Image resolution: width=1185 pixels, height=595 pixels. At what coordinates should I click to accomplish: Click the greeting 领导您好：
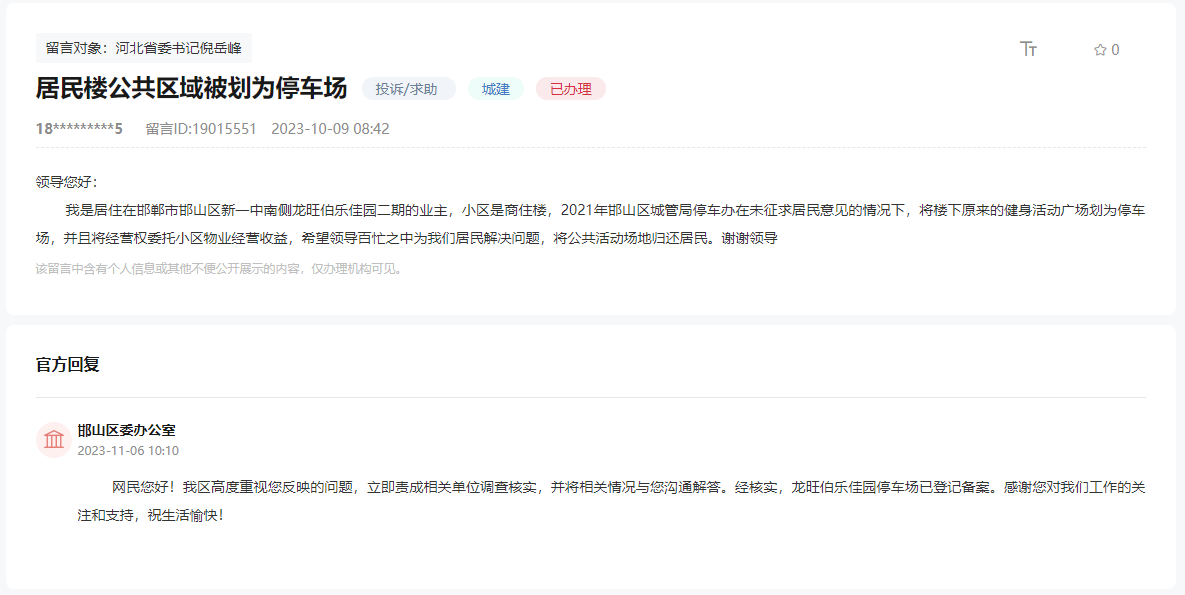point(67,182)
